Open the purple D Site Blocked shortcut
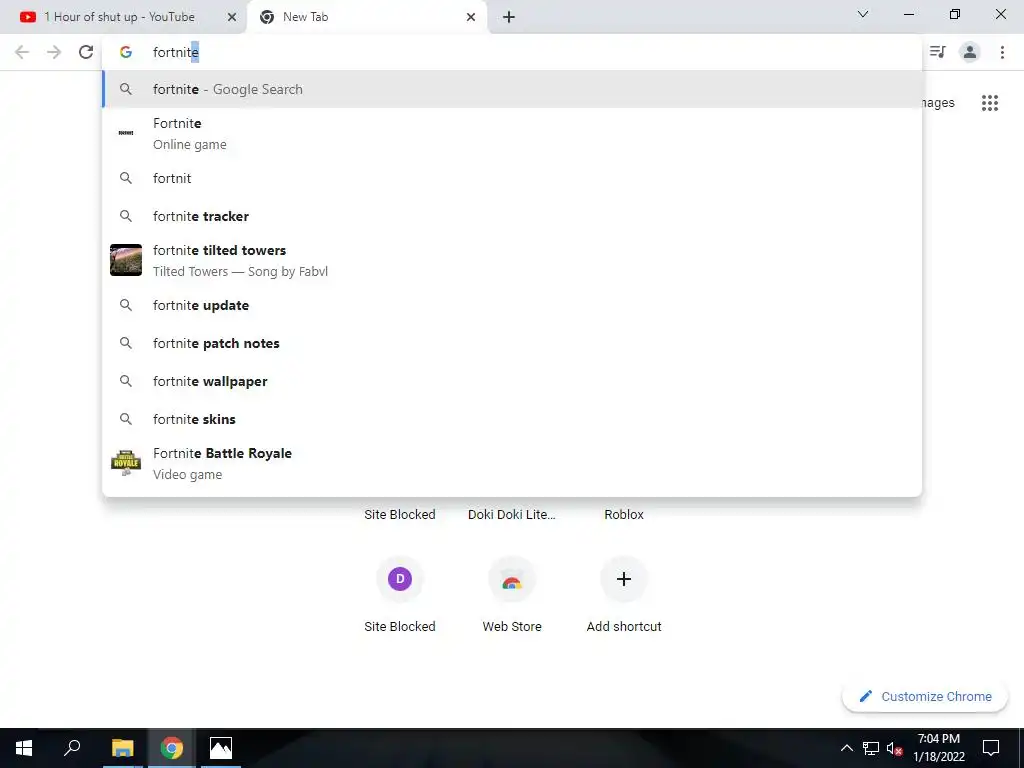This screenshot has width=1024, height=768. coord(400,579)
